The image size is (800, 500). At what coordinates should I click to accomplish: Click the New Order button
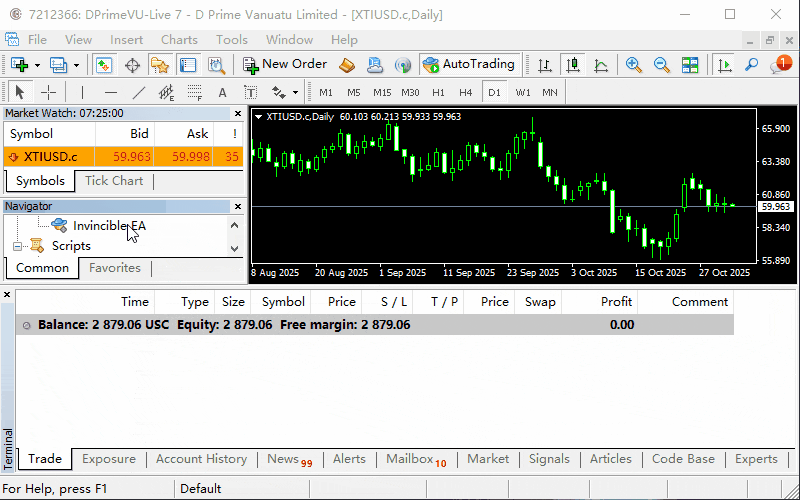(x=285, y=64)
